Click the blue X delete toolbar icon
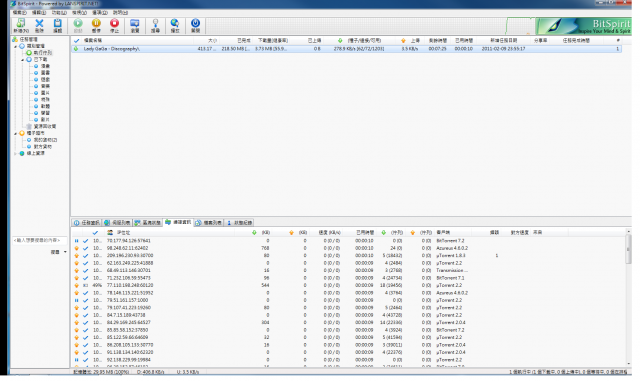This screenshot has height=381, width=640. [39, 25]
